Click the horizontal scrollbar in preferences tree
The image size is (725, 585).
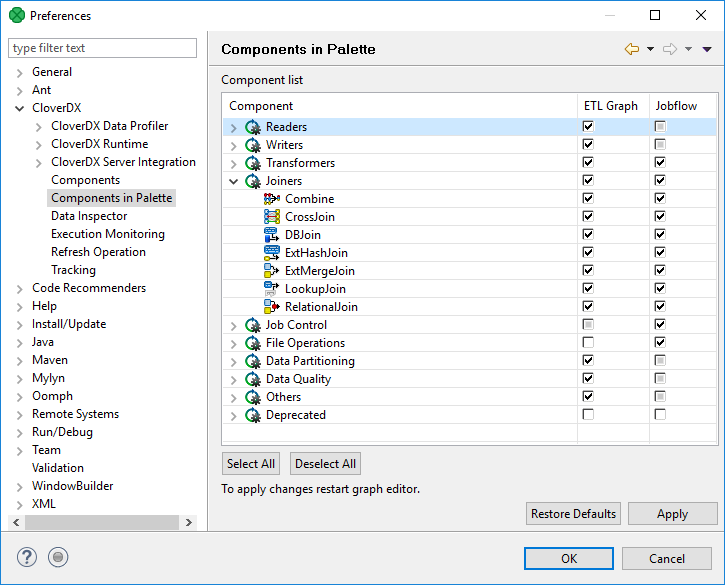pyautogui.click(x=100, y=523)
